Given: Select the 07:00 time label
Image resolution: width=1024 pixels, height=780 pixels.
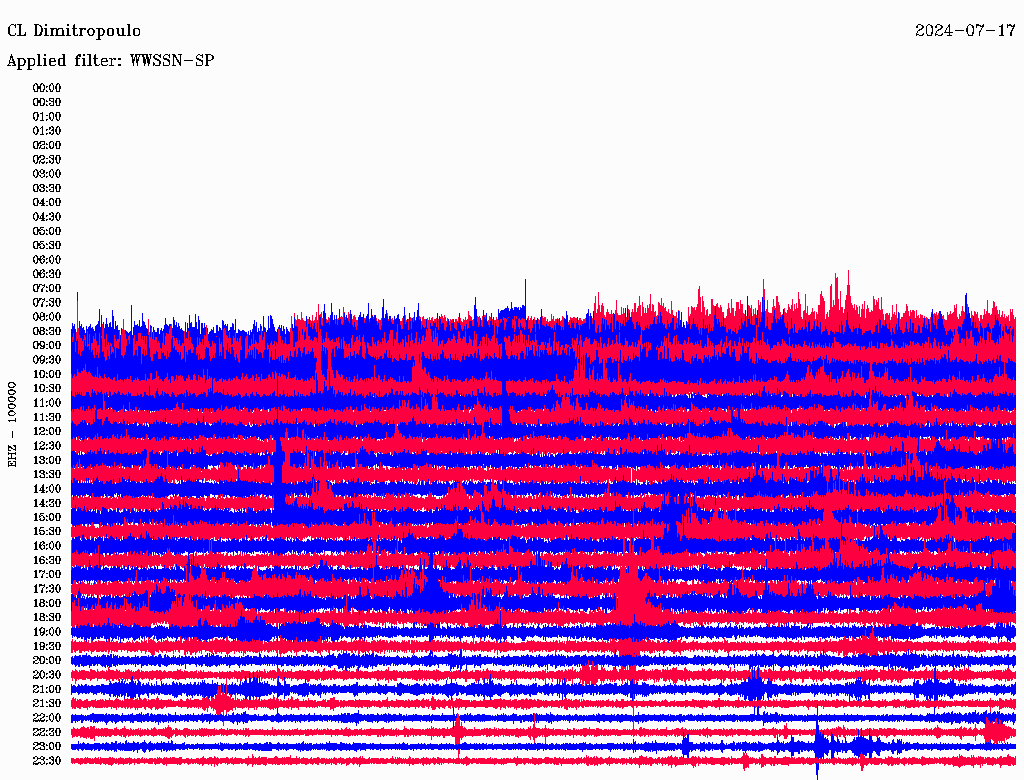Looking at the screenshot, I should coord(47,288).
